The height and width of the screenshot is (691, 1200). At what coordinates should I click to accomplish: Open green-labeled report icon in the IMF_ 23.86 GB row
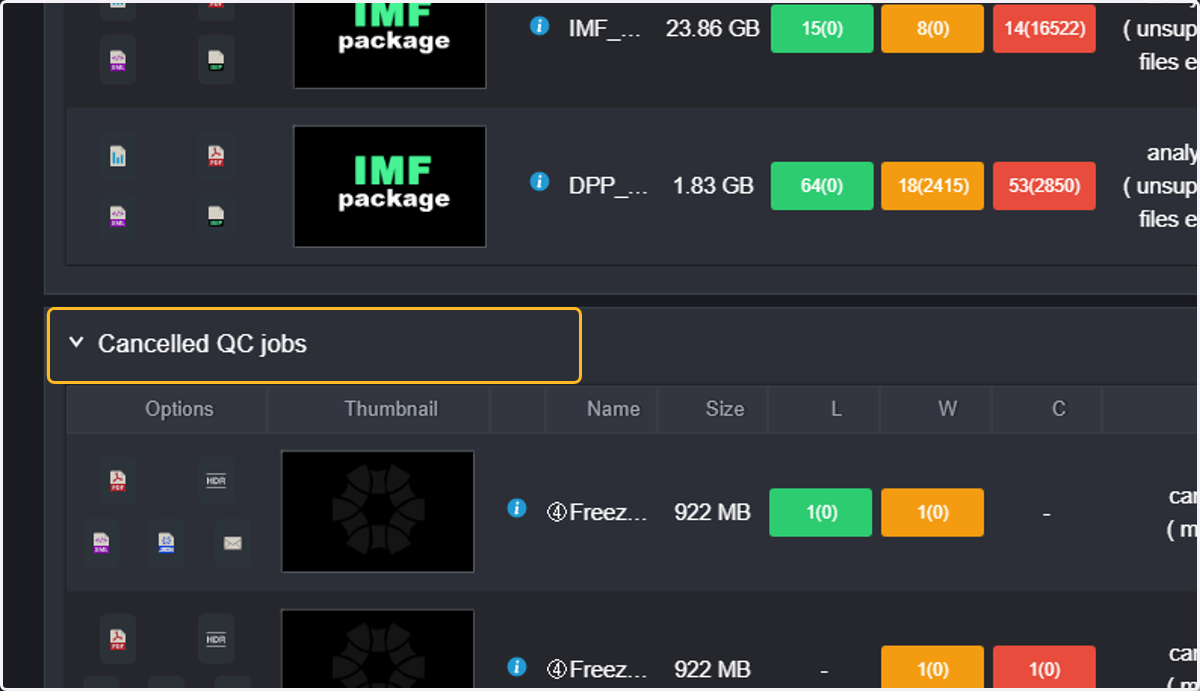(x=216, y=60)
